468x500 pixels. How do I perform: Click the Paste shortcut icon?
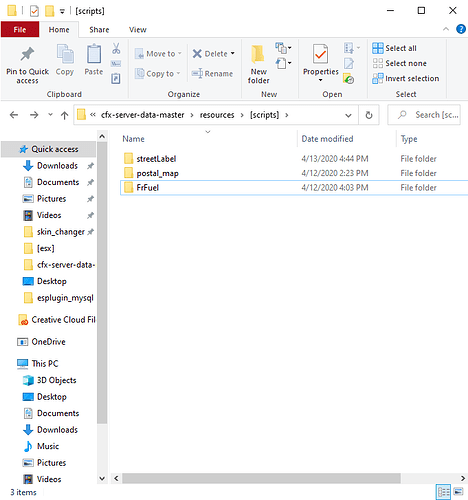116,79
